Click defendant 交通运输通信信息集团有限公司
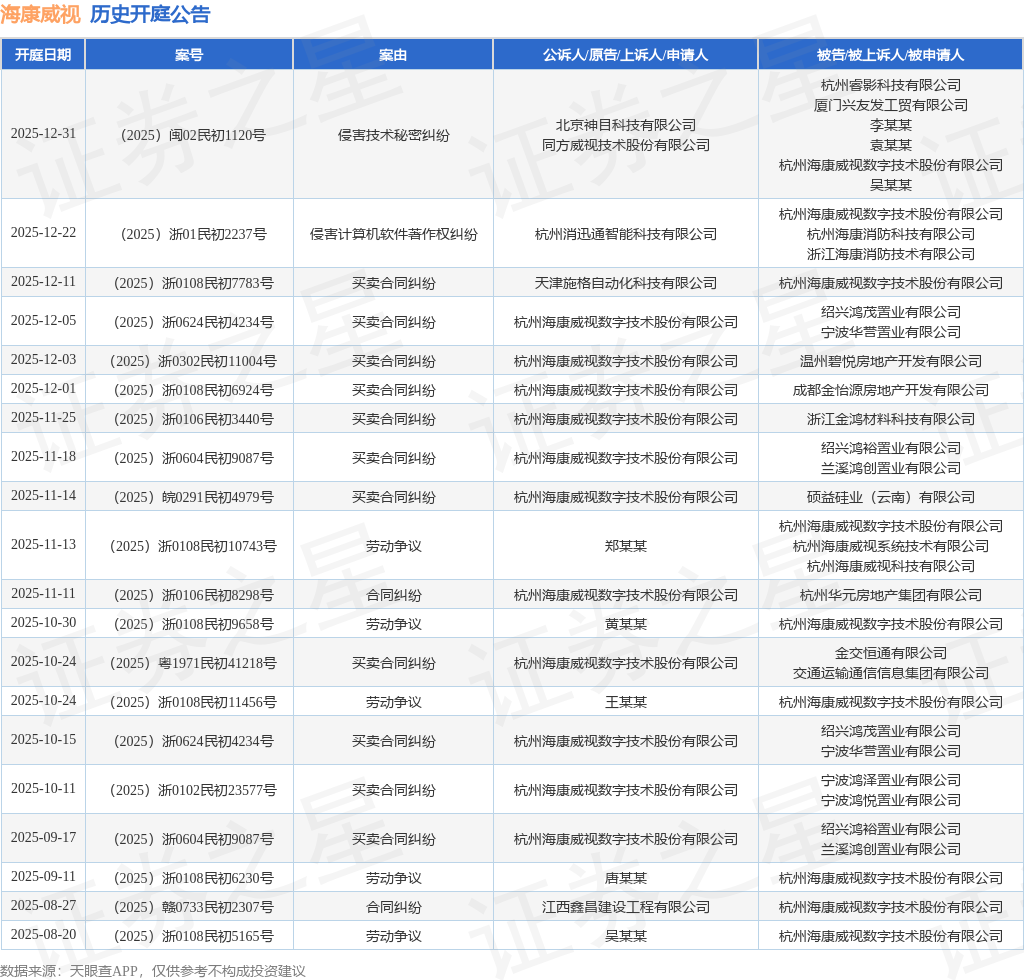This screenshot has height=980, width=1024. 890,673
